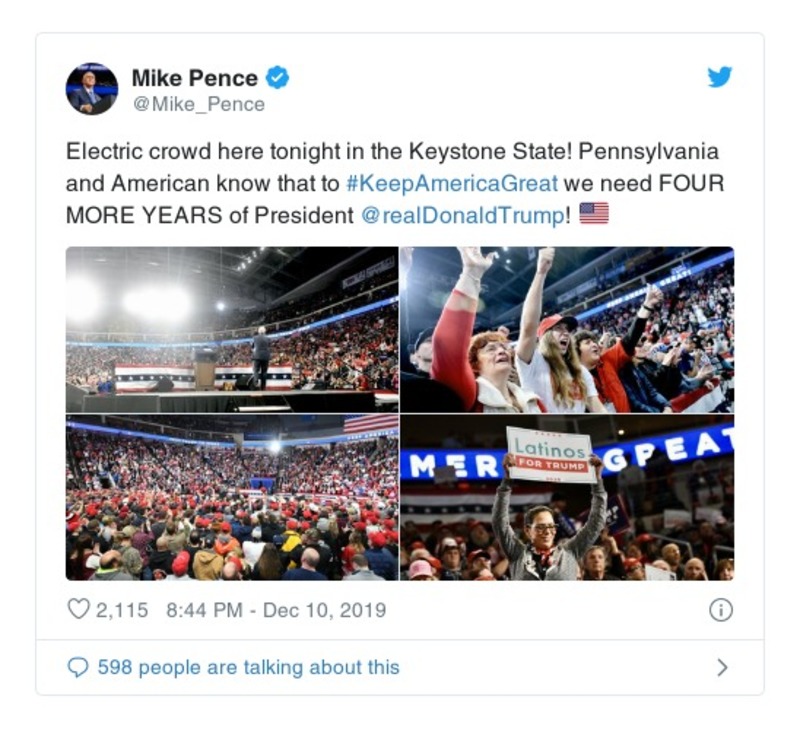
Task: Click the info circle icon
Action: (720, 610)
